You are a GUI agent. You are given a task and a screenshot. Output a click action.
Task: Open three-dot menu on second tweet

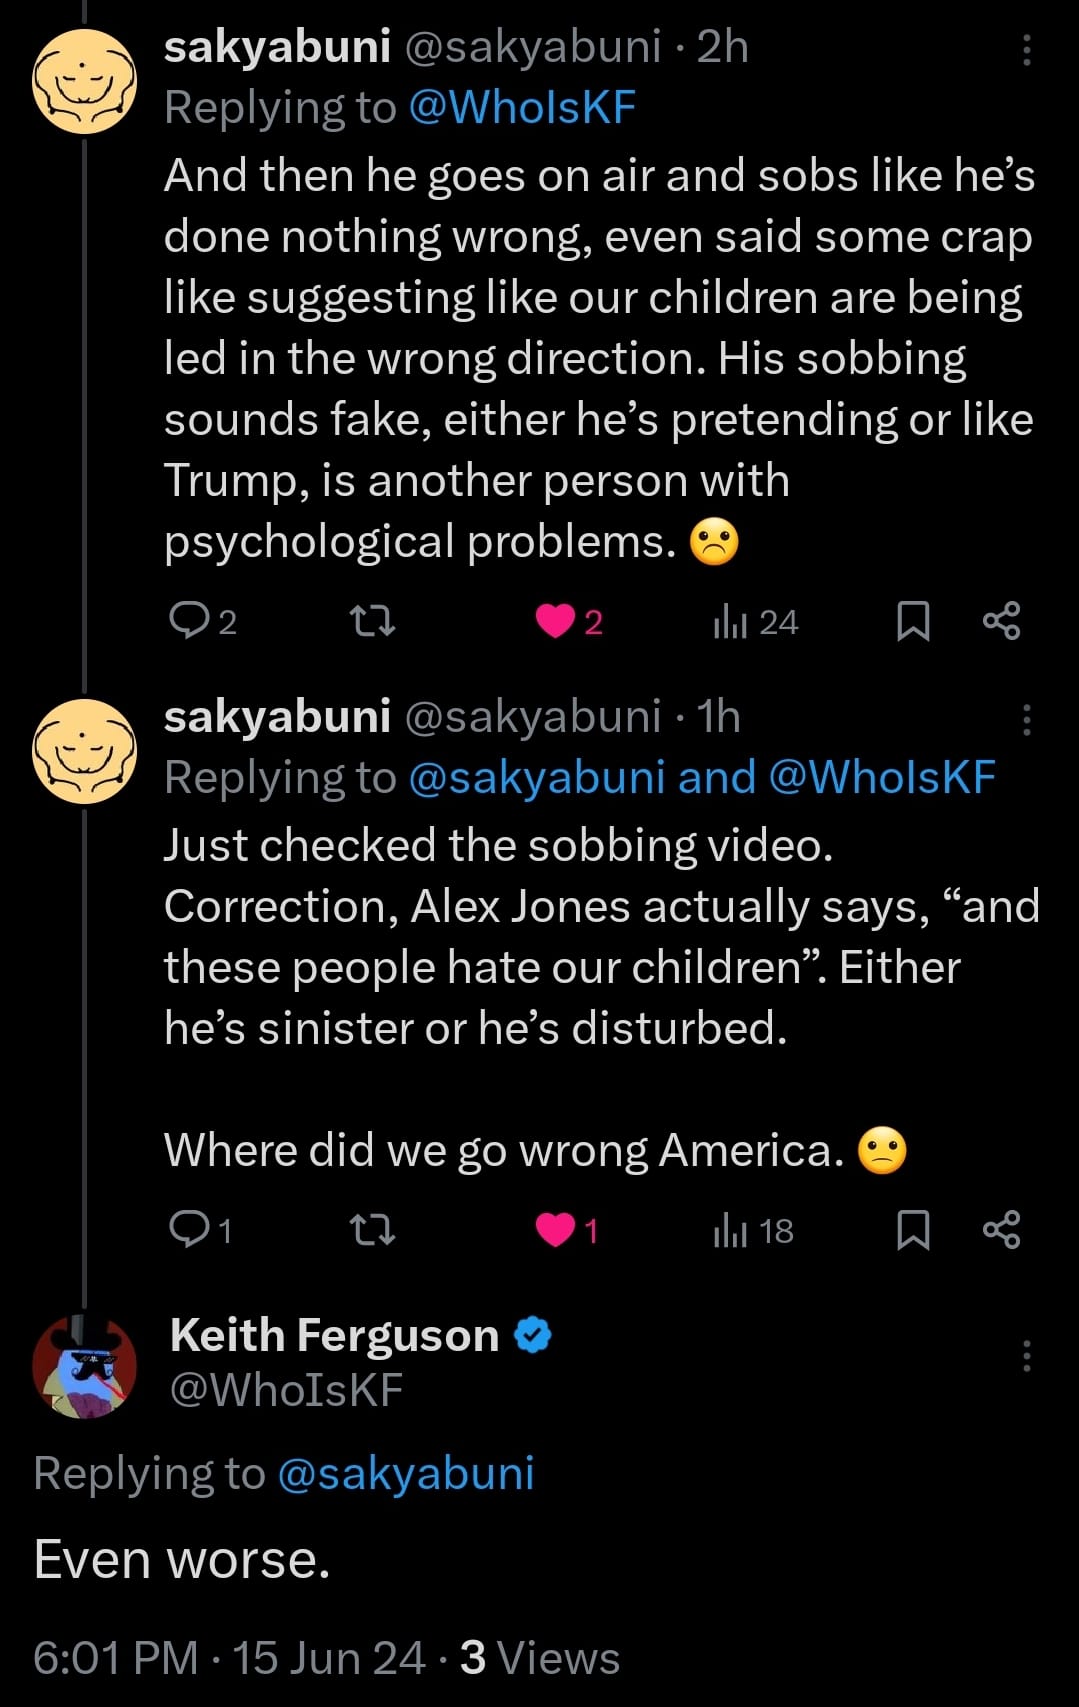pyautogui.click(x=1026, y=719)
